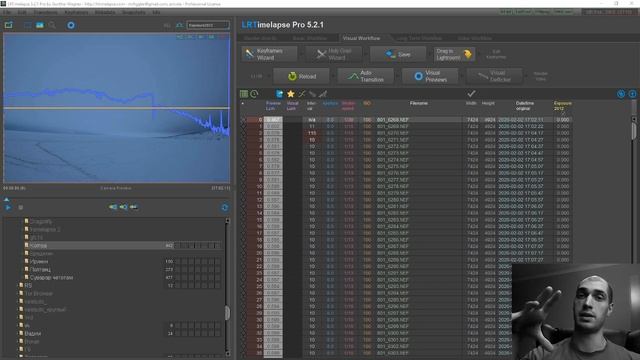Click the green table view icon

coord(244,94)
